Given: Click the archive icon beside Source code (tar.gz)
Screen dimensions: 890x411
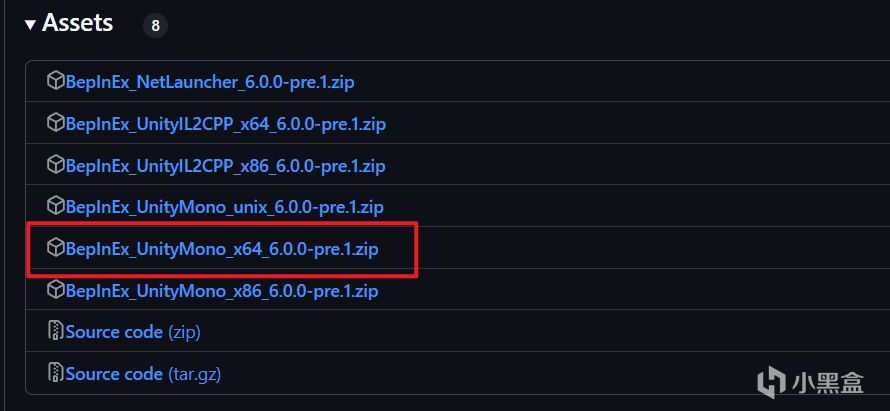Looking at the screenshot, I should [56, 374].
